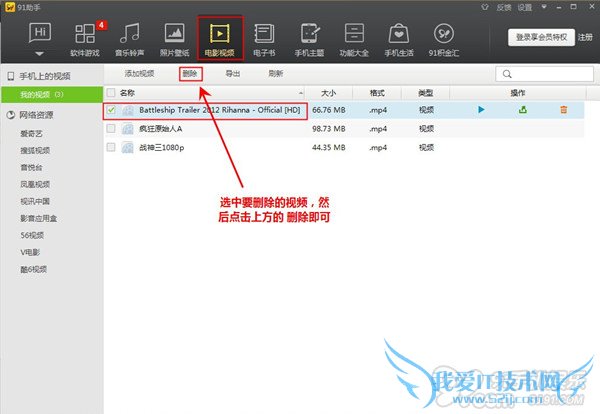
Task: Export Battleship Trailer via green icon
Action: 523,110
